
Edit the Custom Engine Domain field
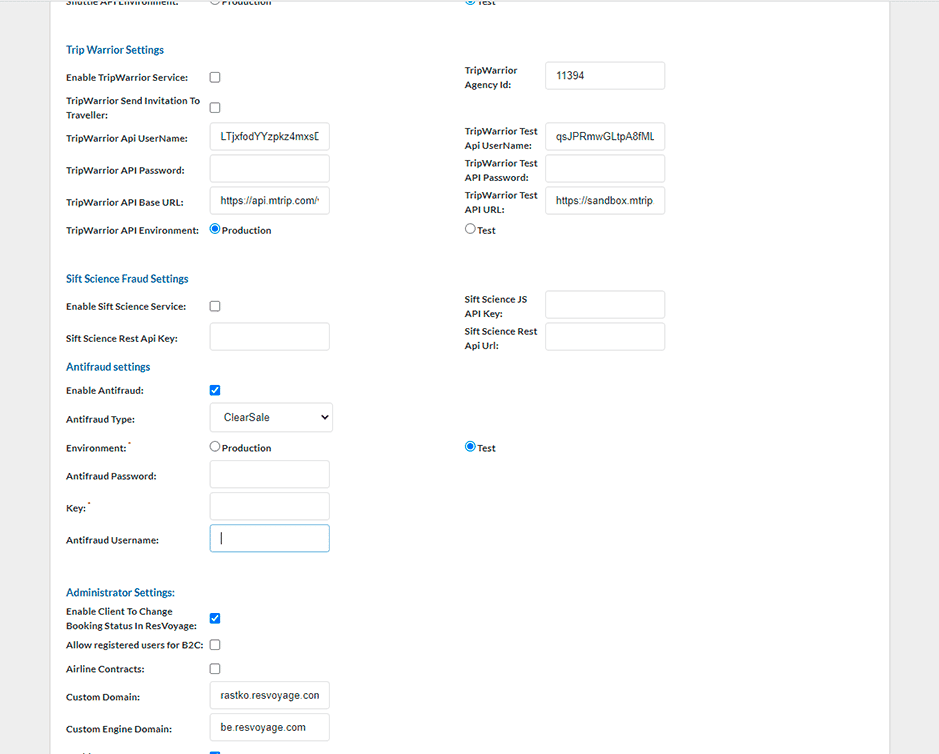[269, 727]
